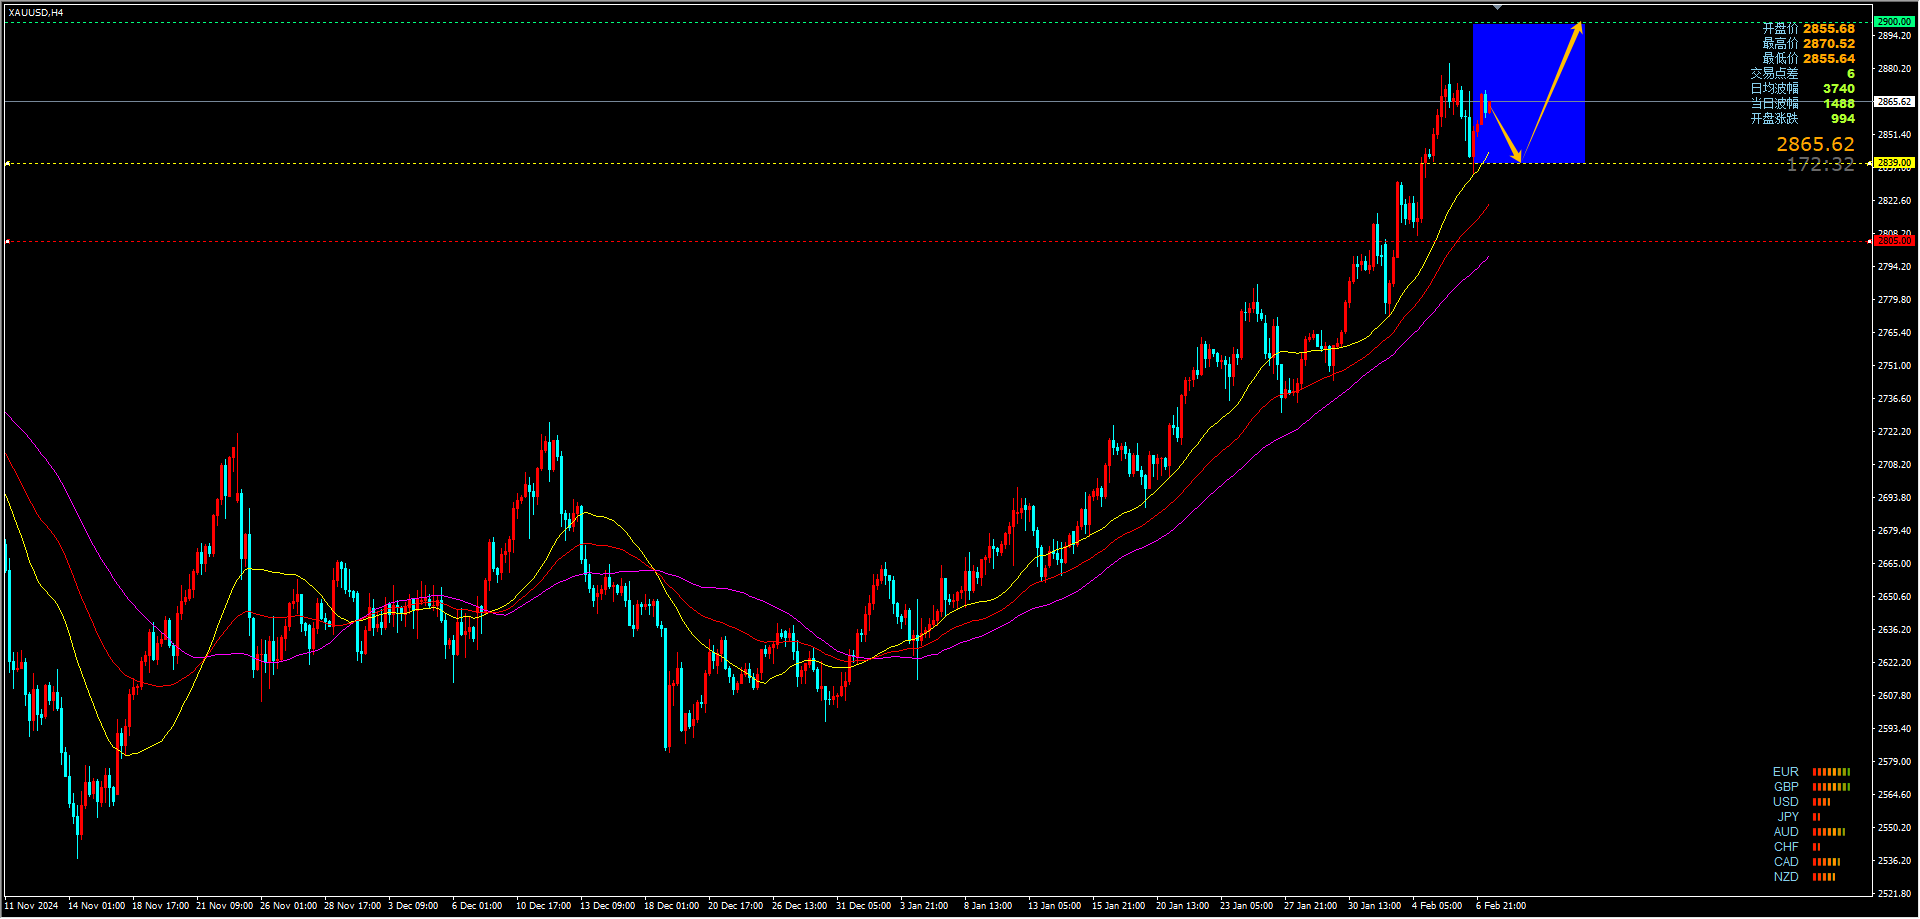Select the green 2900.00 price level label
This screenshot has width=1920, height=919.
pyautogui.click(x=1894, y=21)
